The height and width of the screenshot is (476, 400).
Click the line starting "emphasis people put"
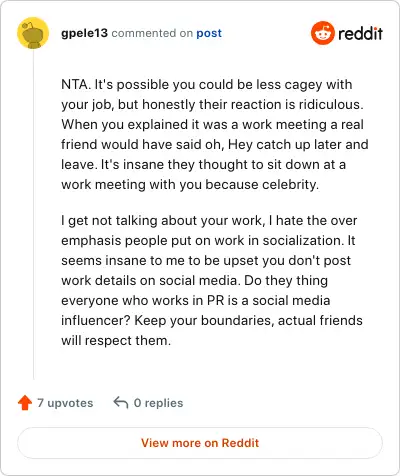(x=208, y=241)
